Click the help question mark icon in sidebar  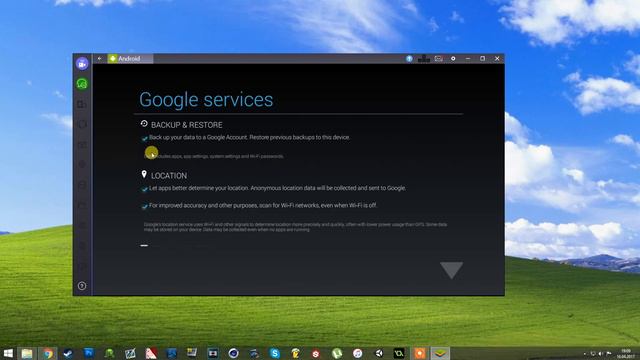coord(82,286)
